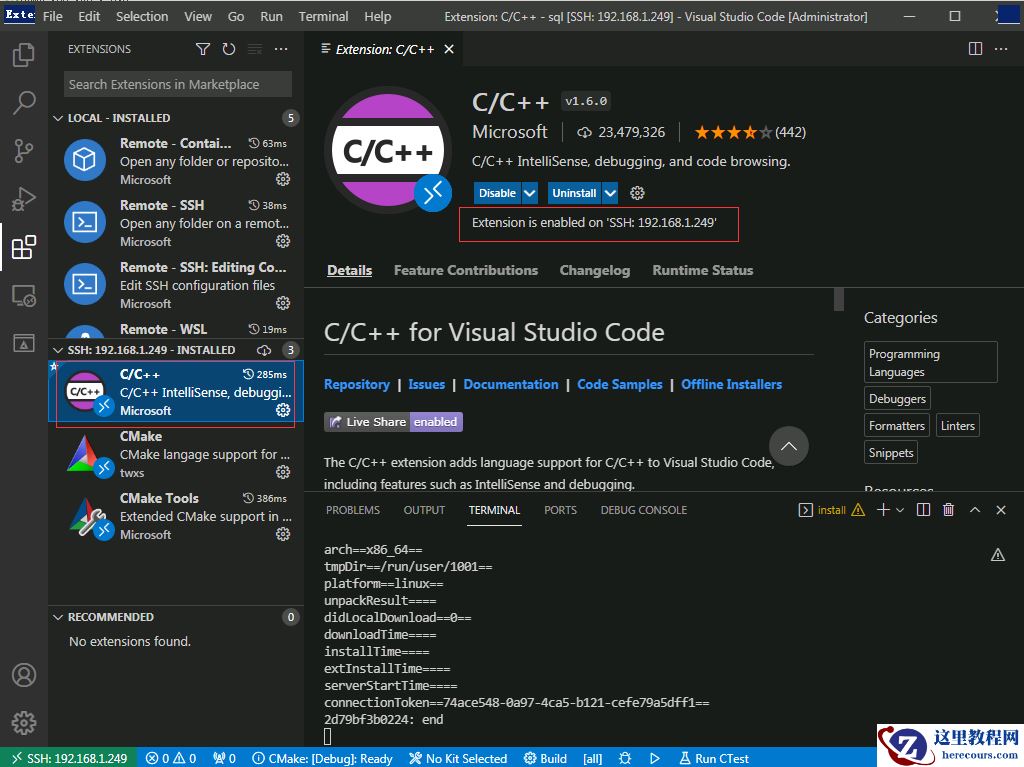Open manage gear for CMake Tools extension
Image resolution: width=1024 pixels, height=767 pixels.
pyautogui.click(x=283, y=535)
